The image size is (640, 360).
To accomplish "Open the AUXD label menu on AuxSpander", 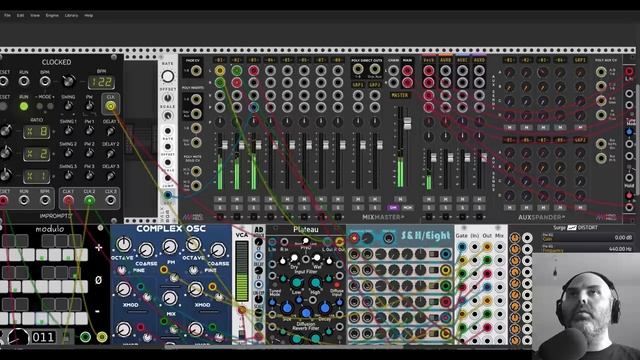I will coord(479,60).
